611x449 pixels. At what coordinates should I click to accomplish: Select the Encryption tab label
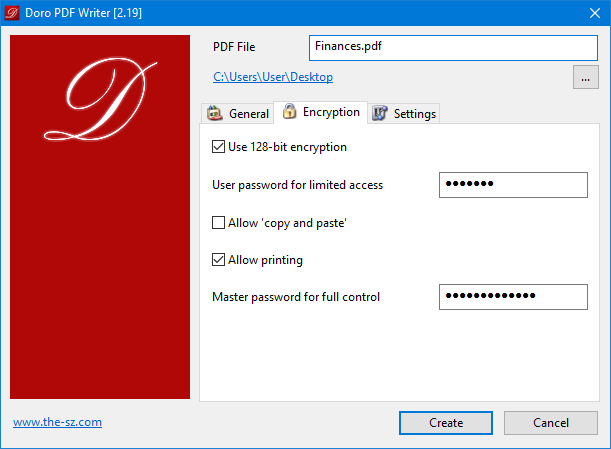click(331, 112)
